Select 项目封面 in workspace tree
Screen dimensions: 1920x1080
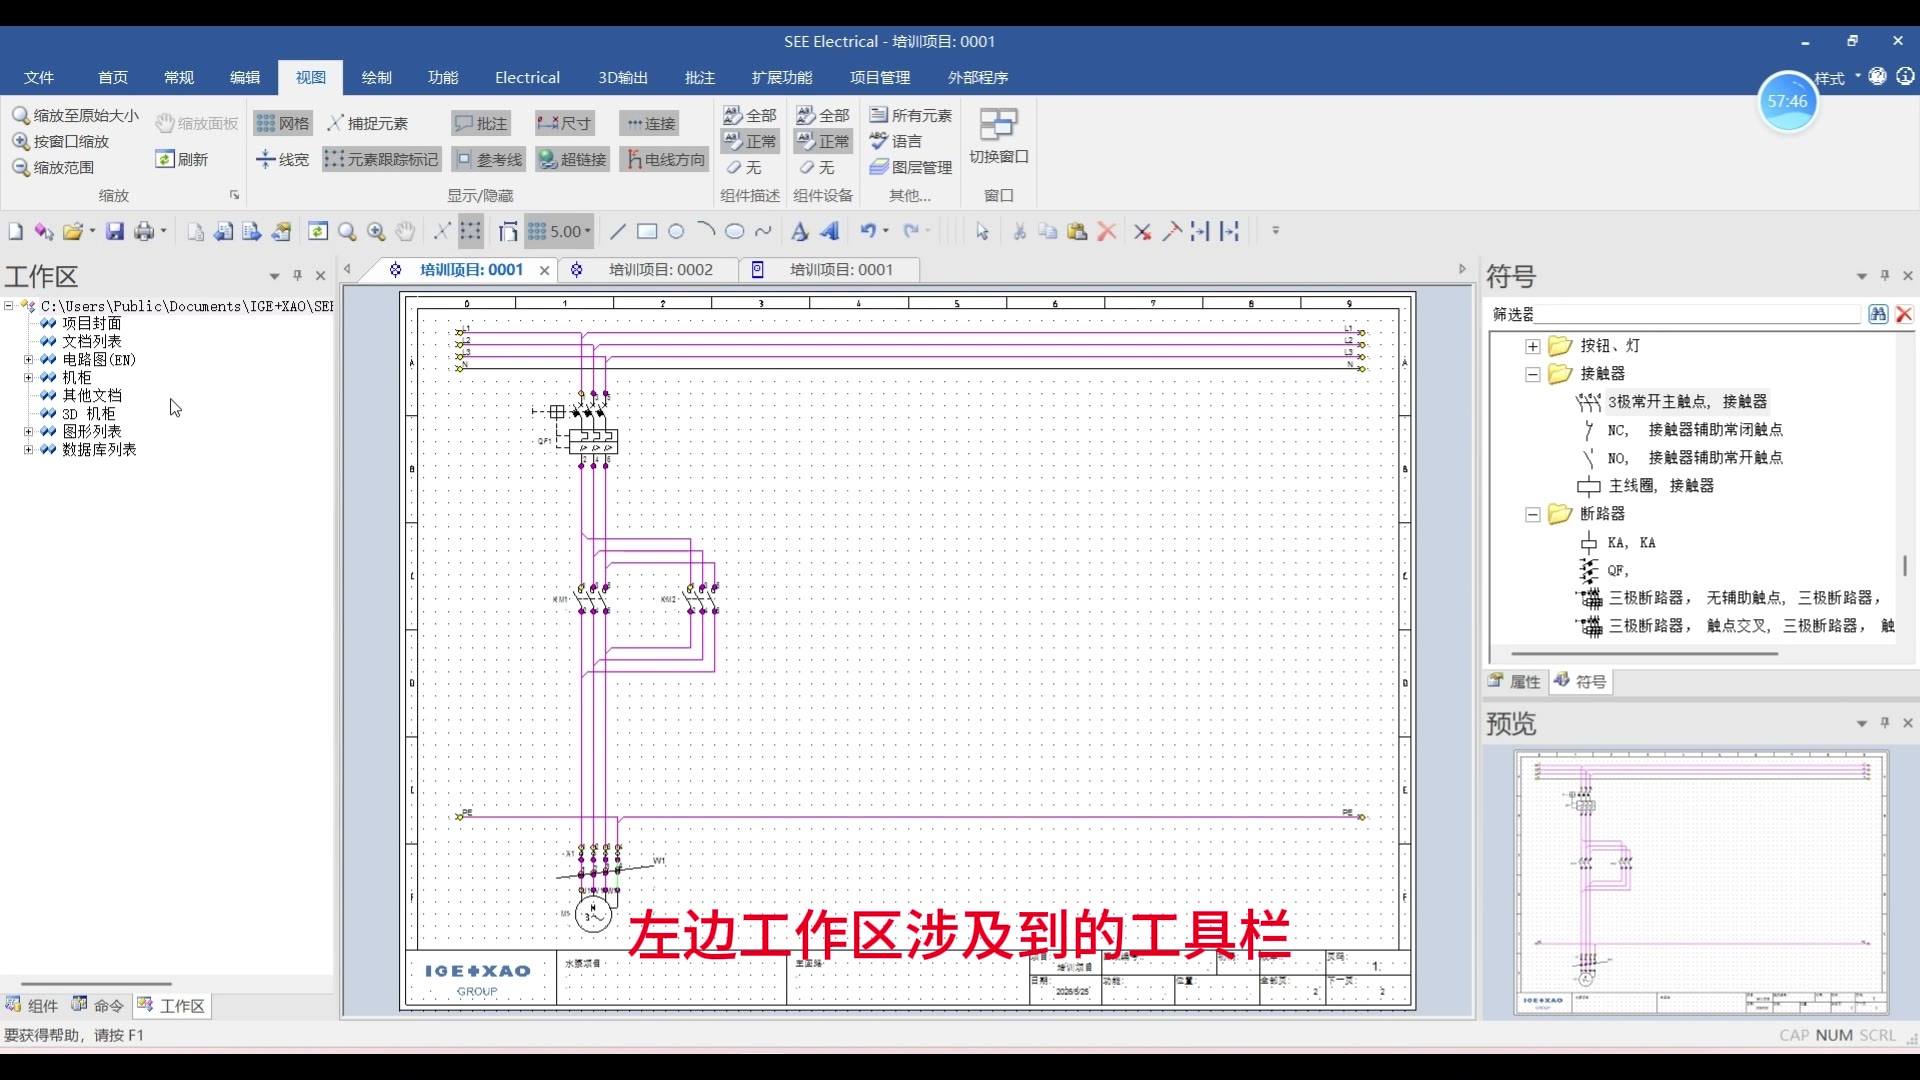click(x=92, y=323)
